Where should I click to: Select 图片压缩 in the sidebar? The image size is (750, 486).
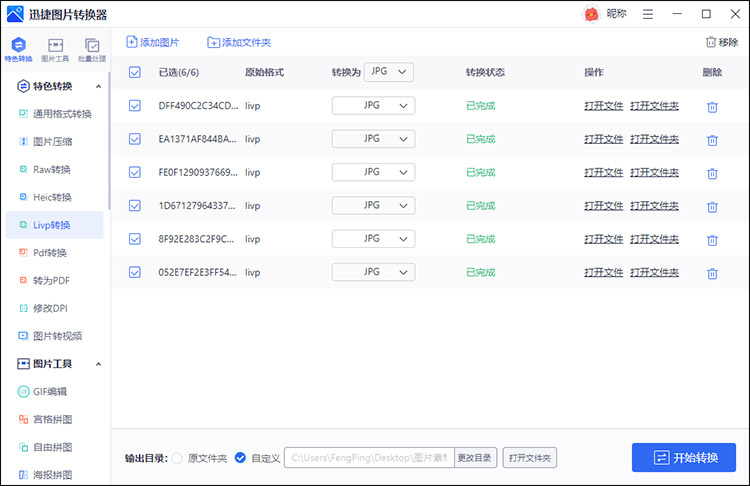click(x=52, y=141)
